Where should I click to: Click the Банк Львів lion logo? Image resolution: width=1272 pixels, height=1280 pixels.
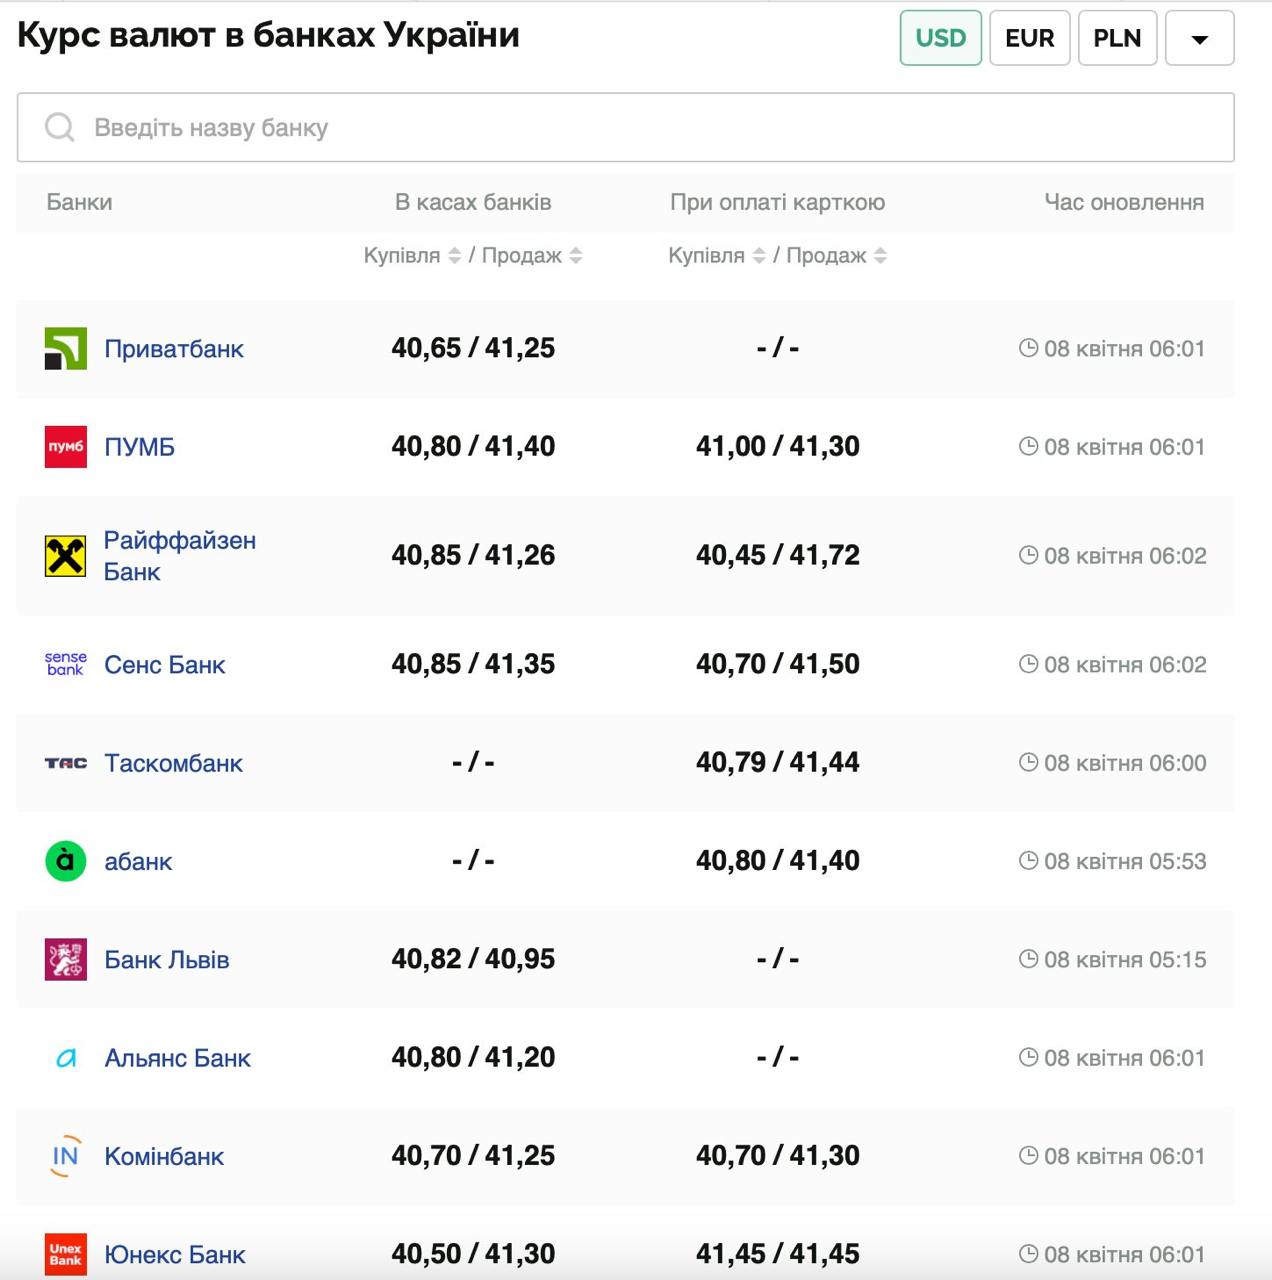(66, 959)
